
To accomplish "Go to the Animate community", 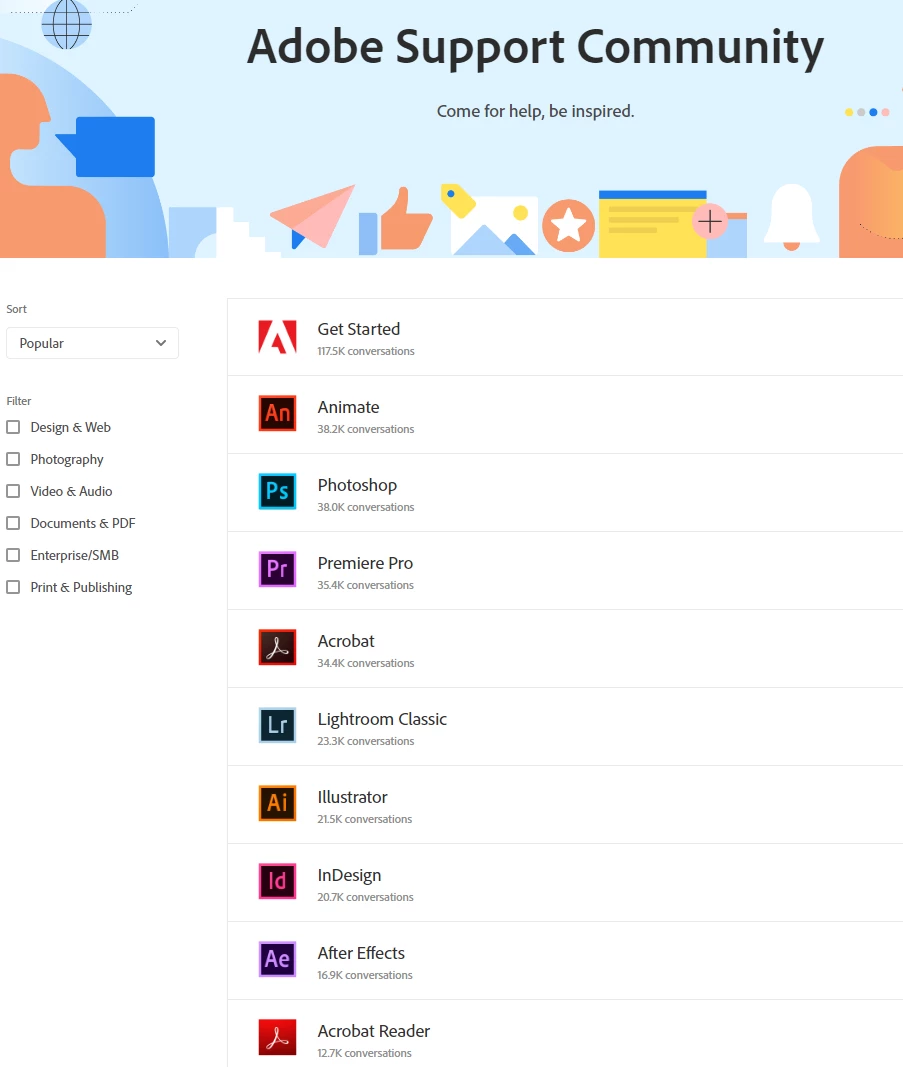I will coord(348,407).
